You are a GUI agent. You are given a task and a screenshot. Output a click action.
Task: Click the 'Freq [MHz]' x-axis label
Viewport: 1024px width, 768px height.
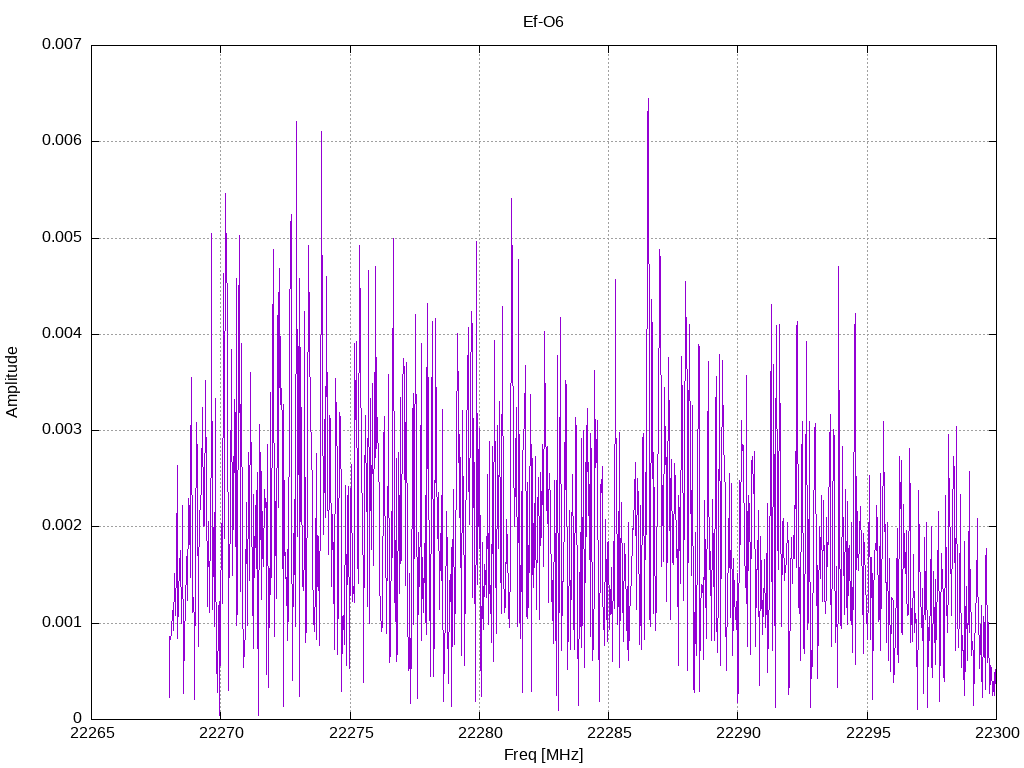[x=543, y=755]
